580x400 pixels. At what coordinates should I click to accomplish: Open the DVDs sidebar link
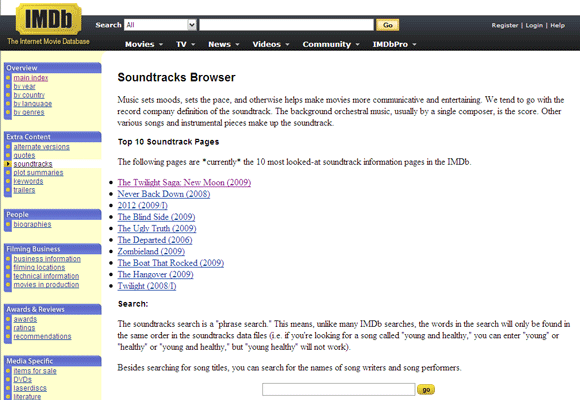click(x=23, y=379)
